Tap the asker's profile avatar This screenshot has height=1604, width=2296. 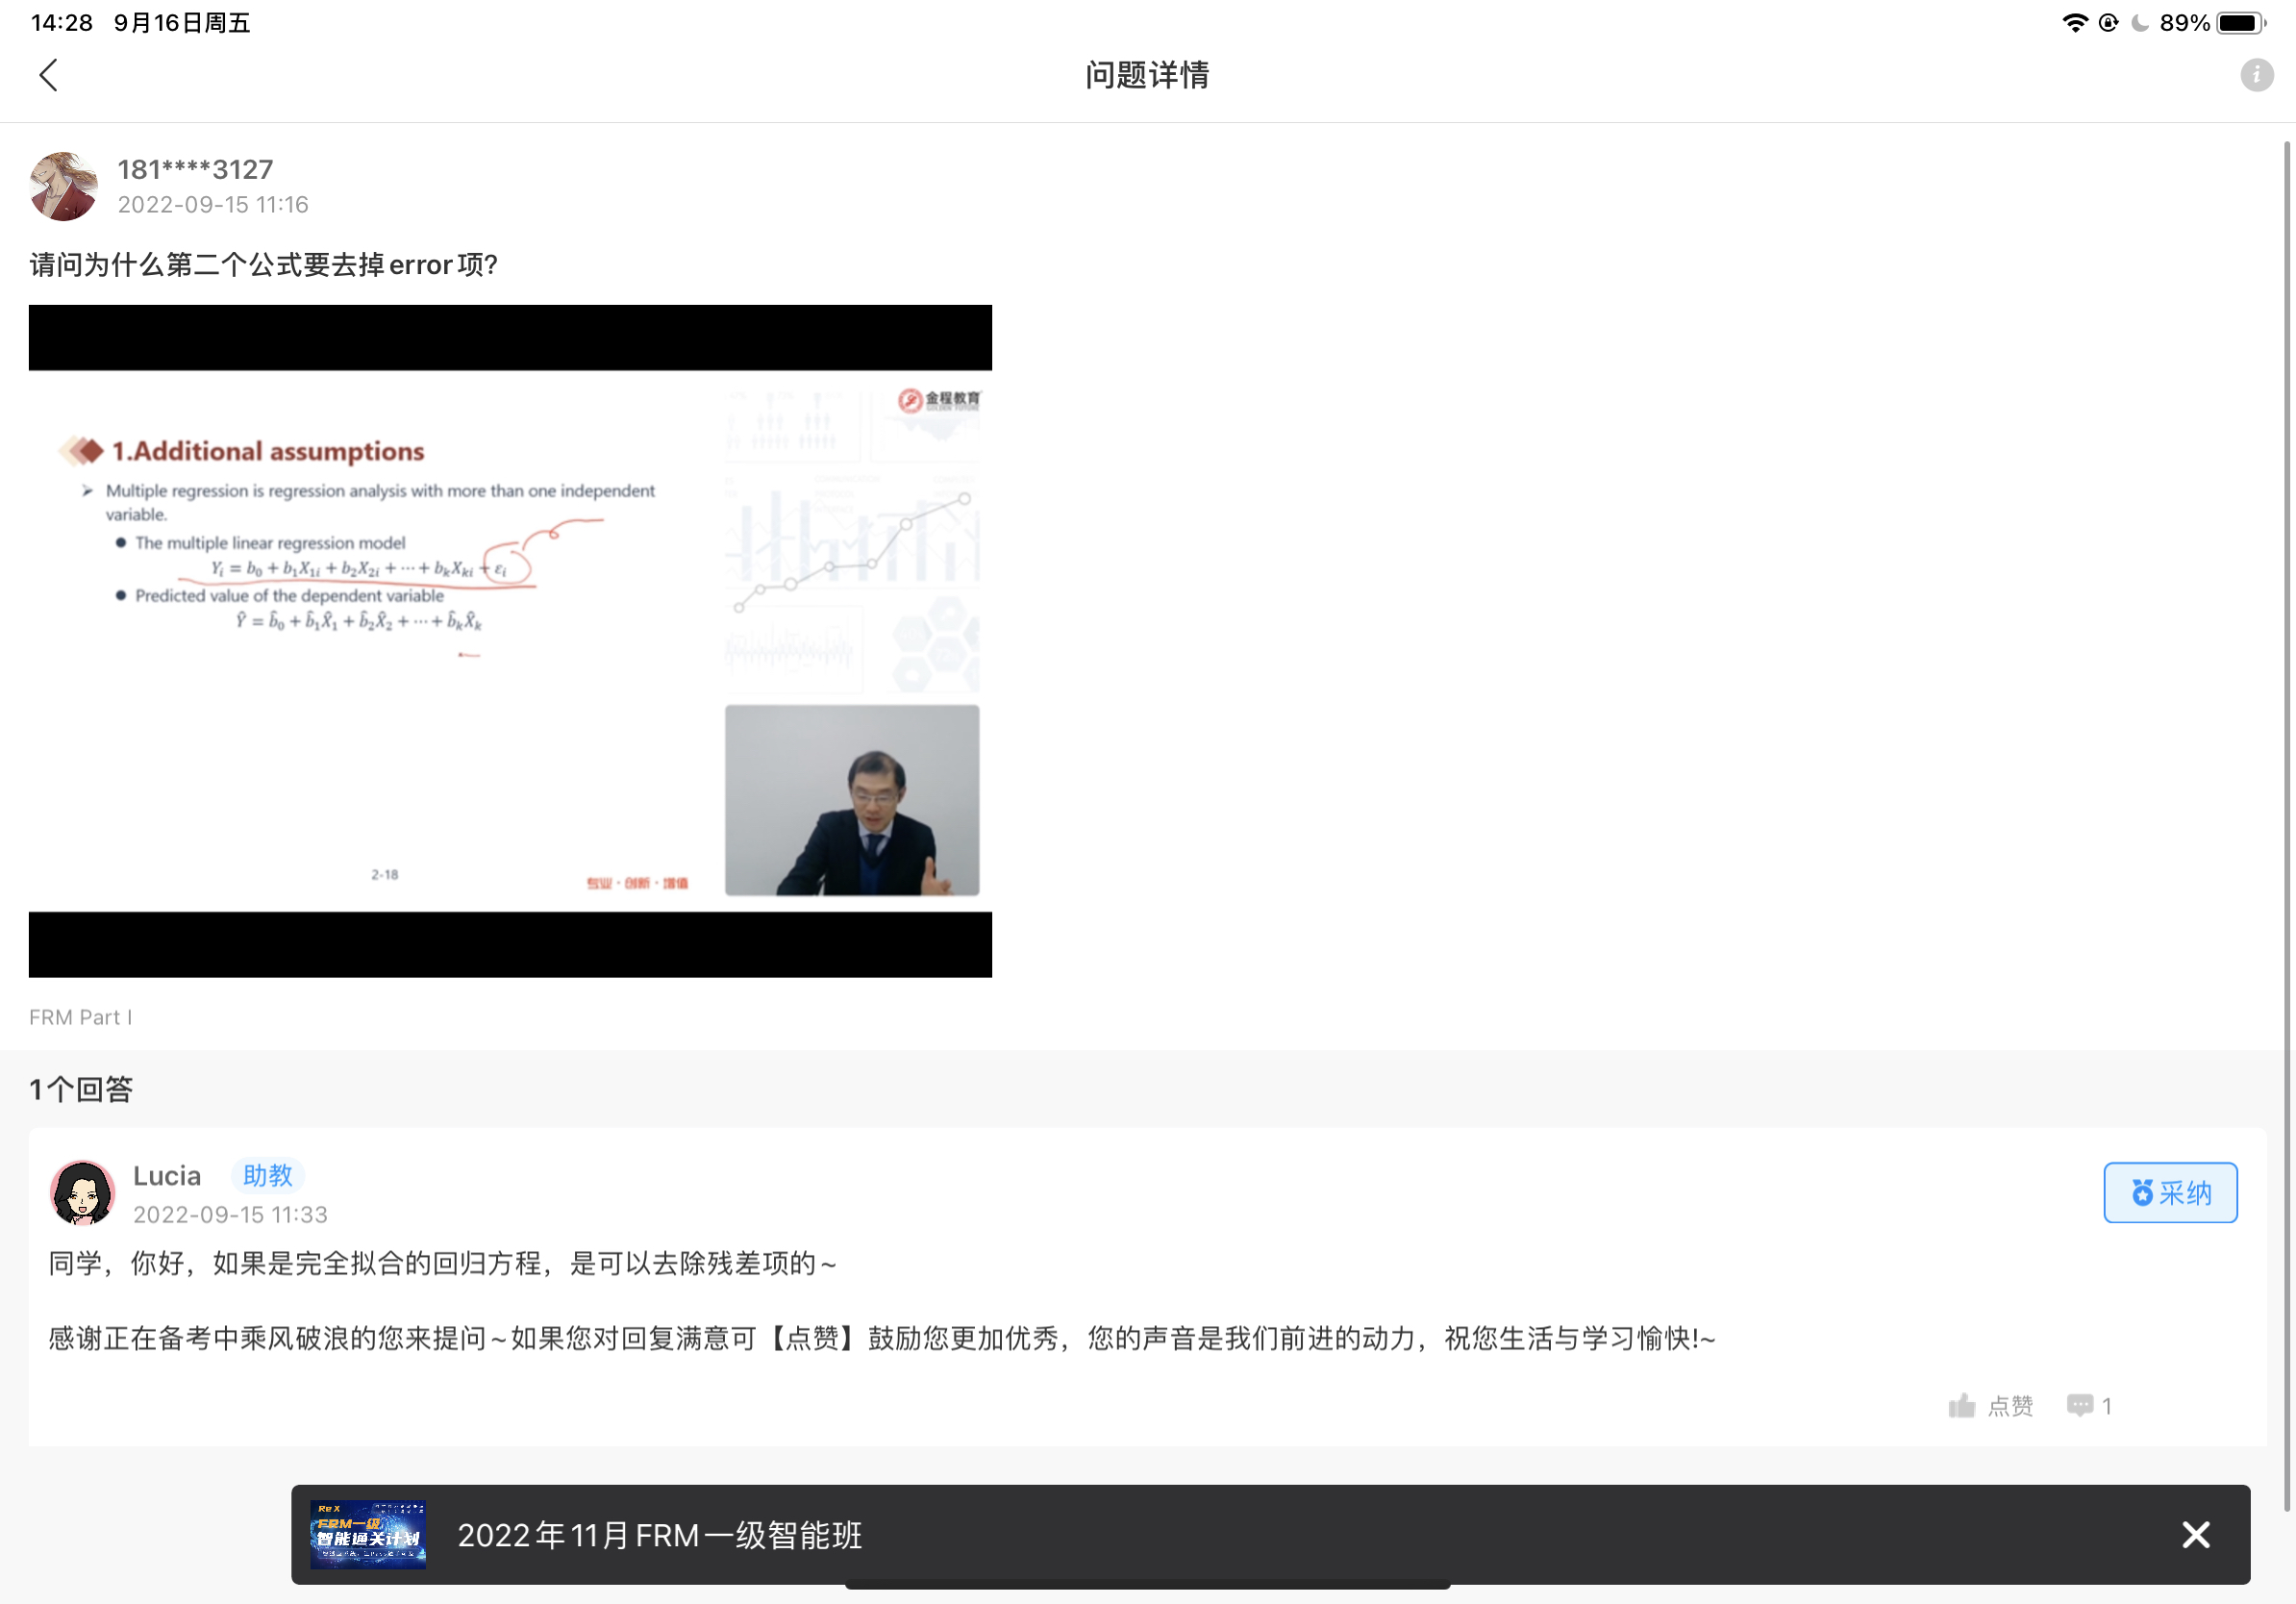tap(64, 186)
